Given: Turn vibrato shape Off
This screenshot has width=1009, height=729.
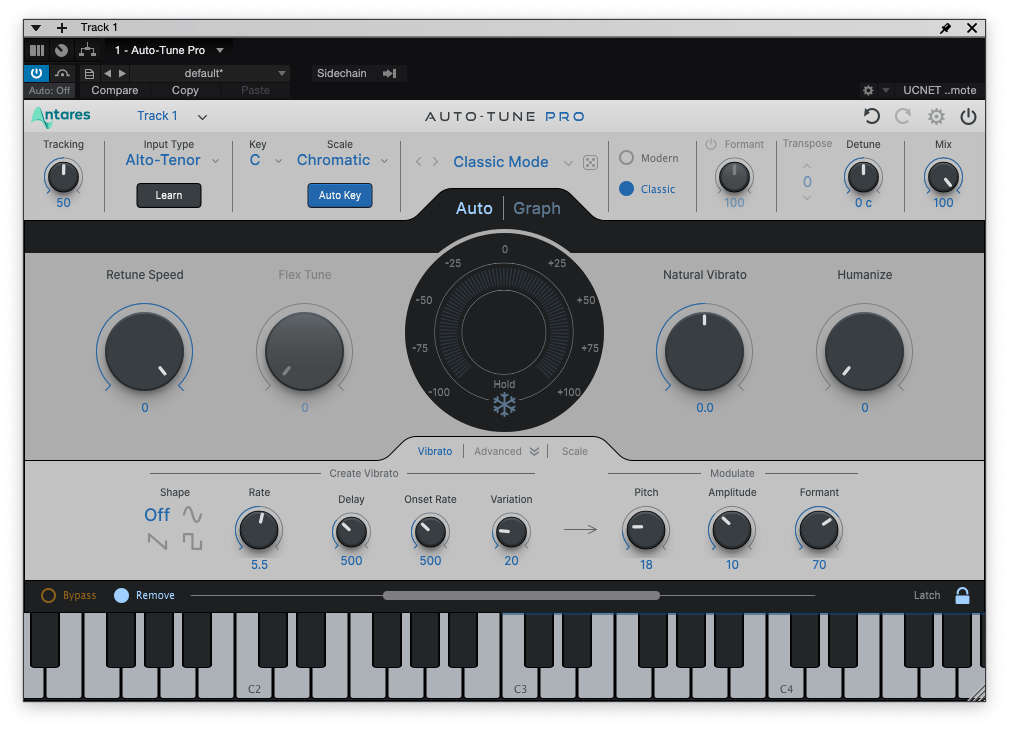Looking at the screenshot, I should (x=157, y=515).
